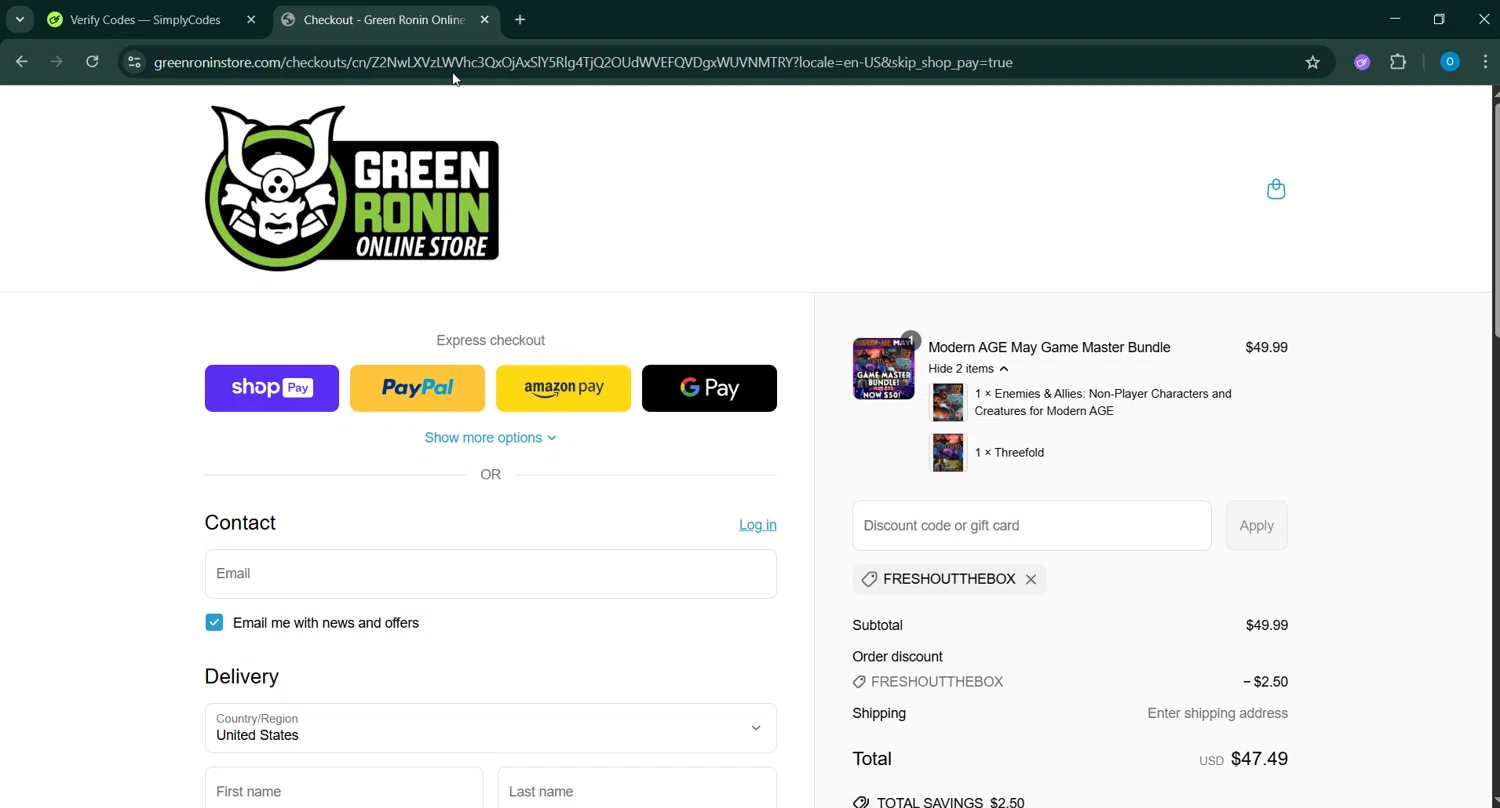1500x808 pixels.
Task: Open the browser profile avatar
Action: click(x=1449, y=62)
